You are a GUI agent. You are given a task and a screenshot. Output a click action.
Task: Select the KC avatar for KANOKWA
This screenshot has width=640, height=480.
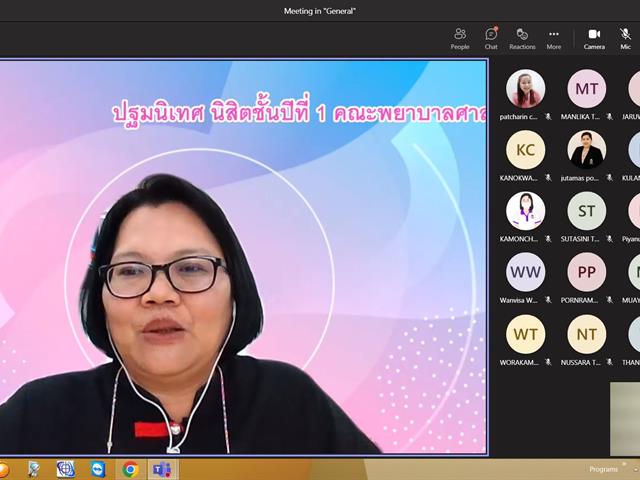pyautogui.click(x=525, y=150)
